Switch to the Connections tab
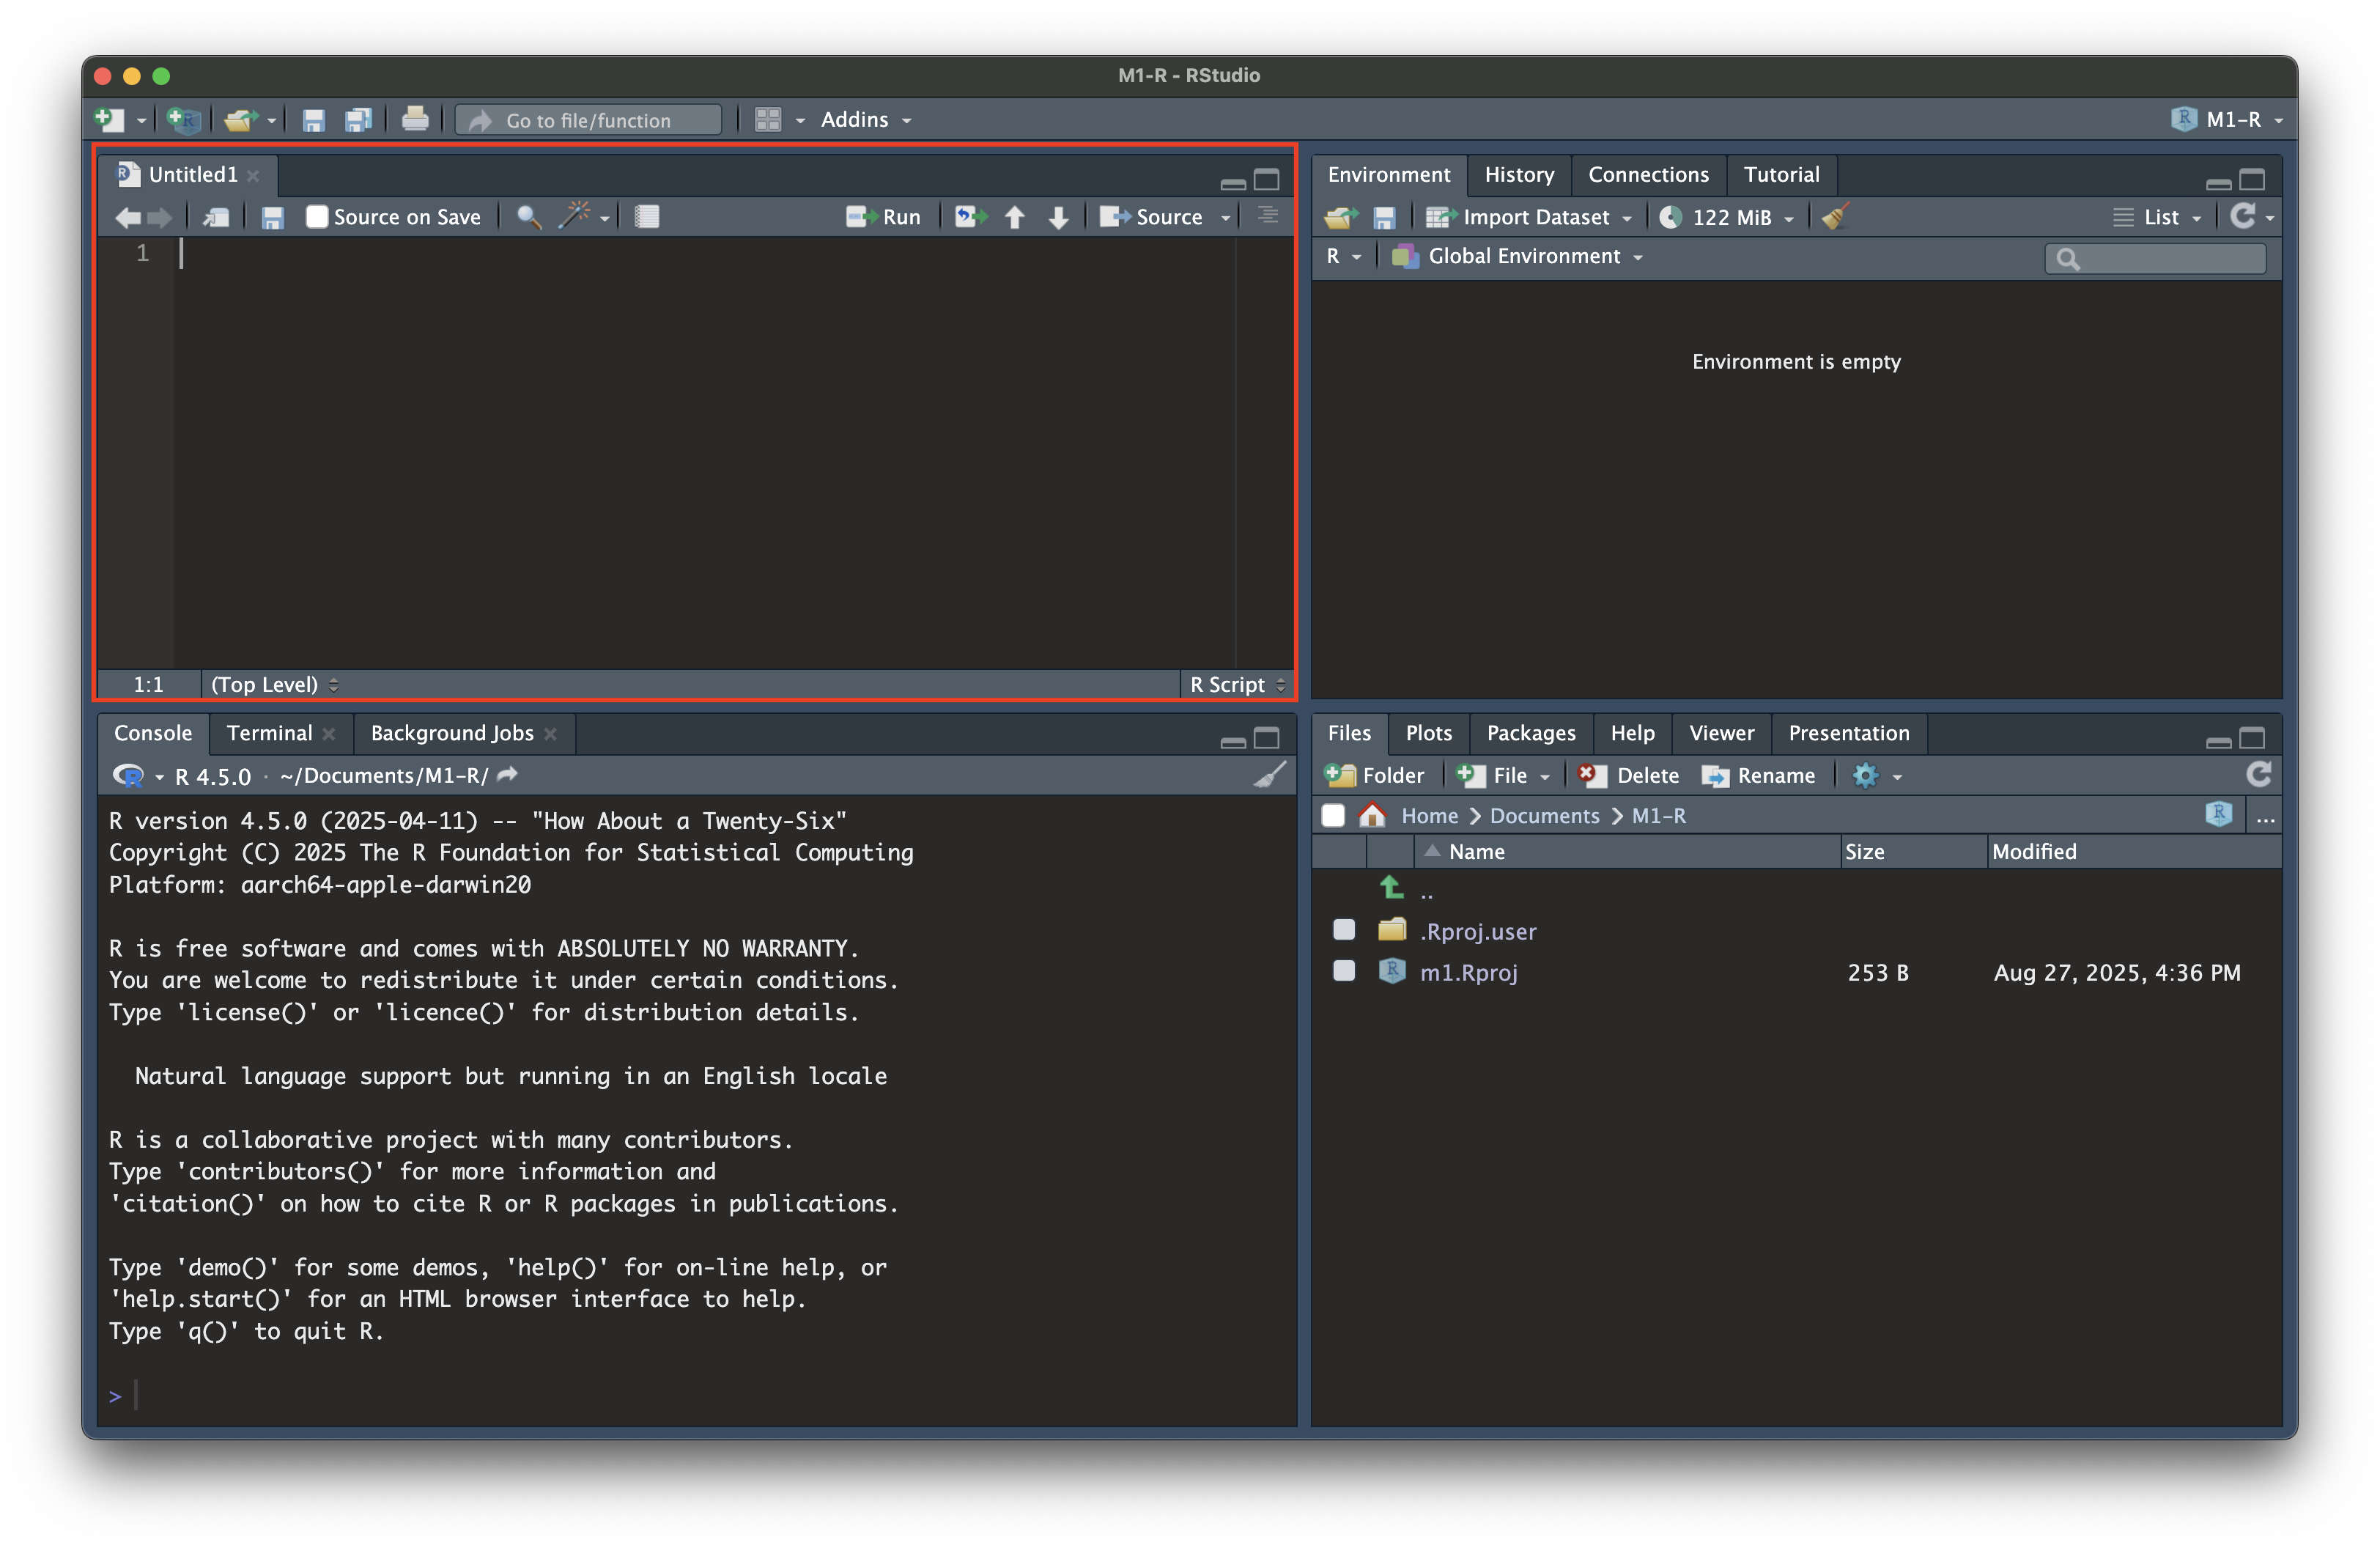 point(1648,175)
